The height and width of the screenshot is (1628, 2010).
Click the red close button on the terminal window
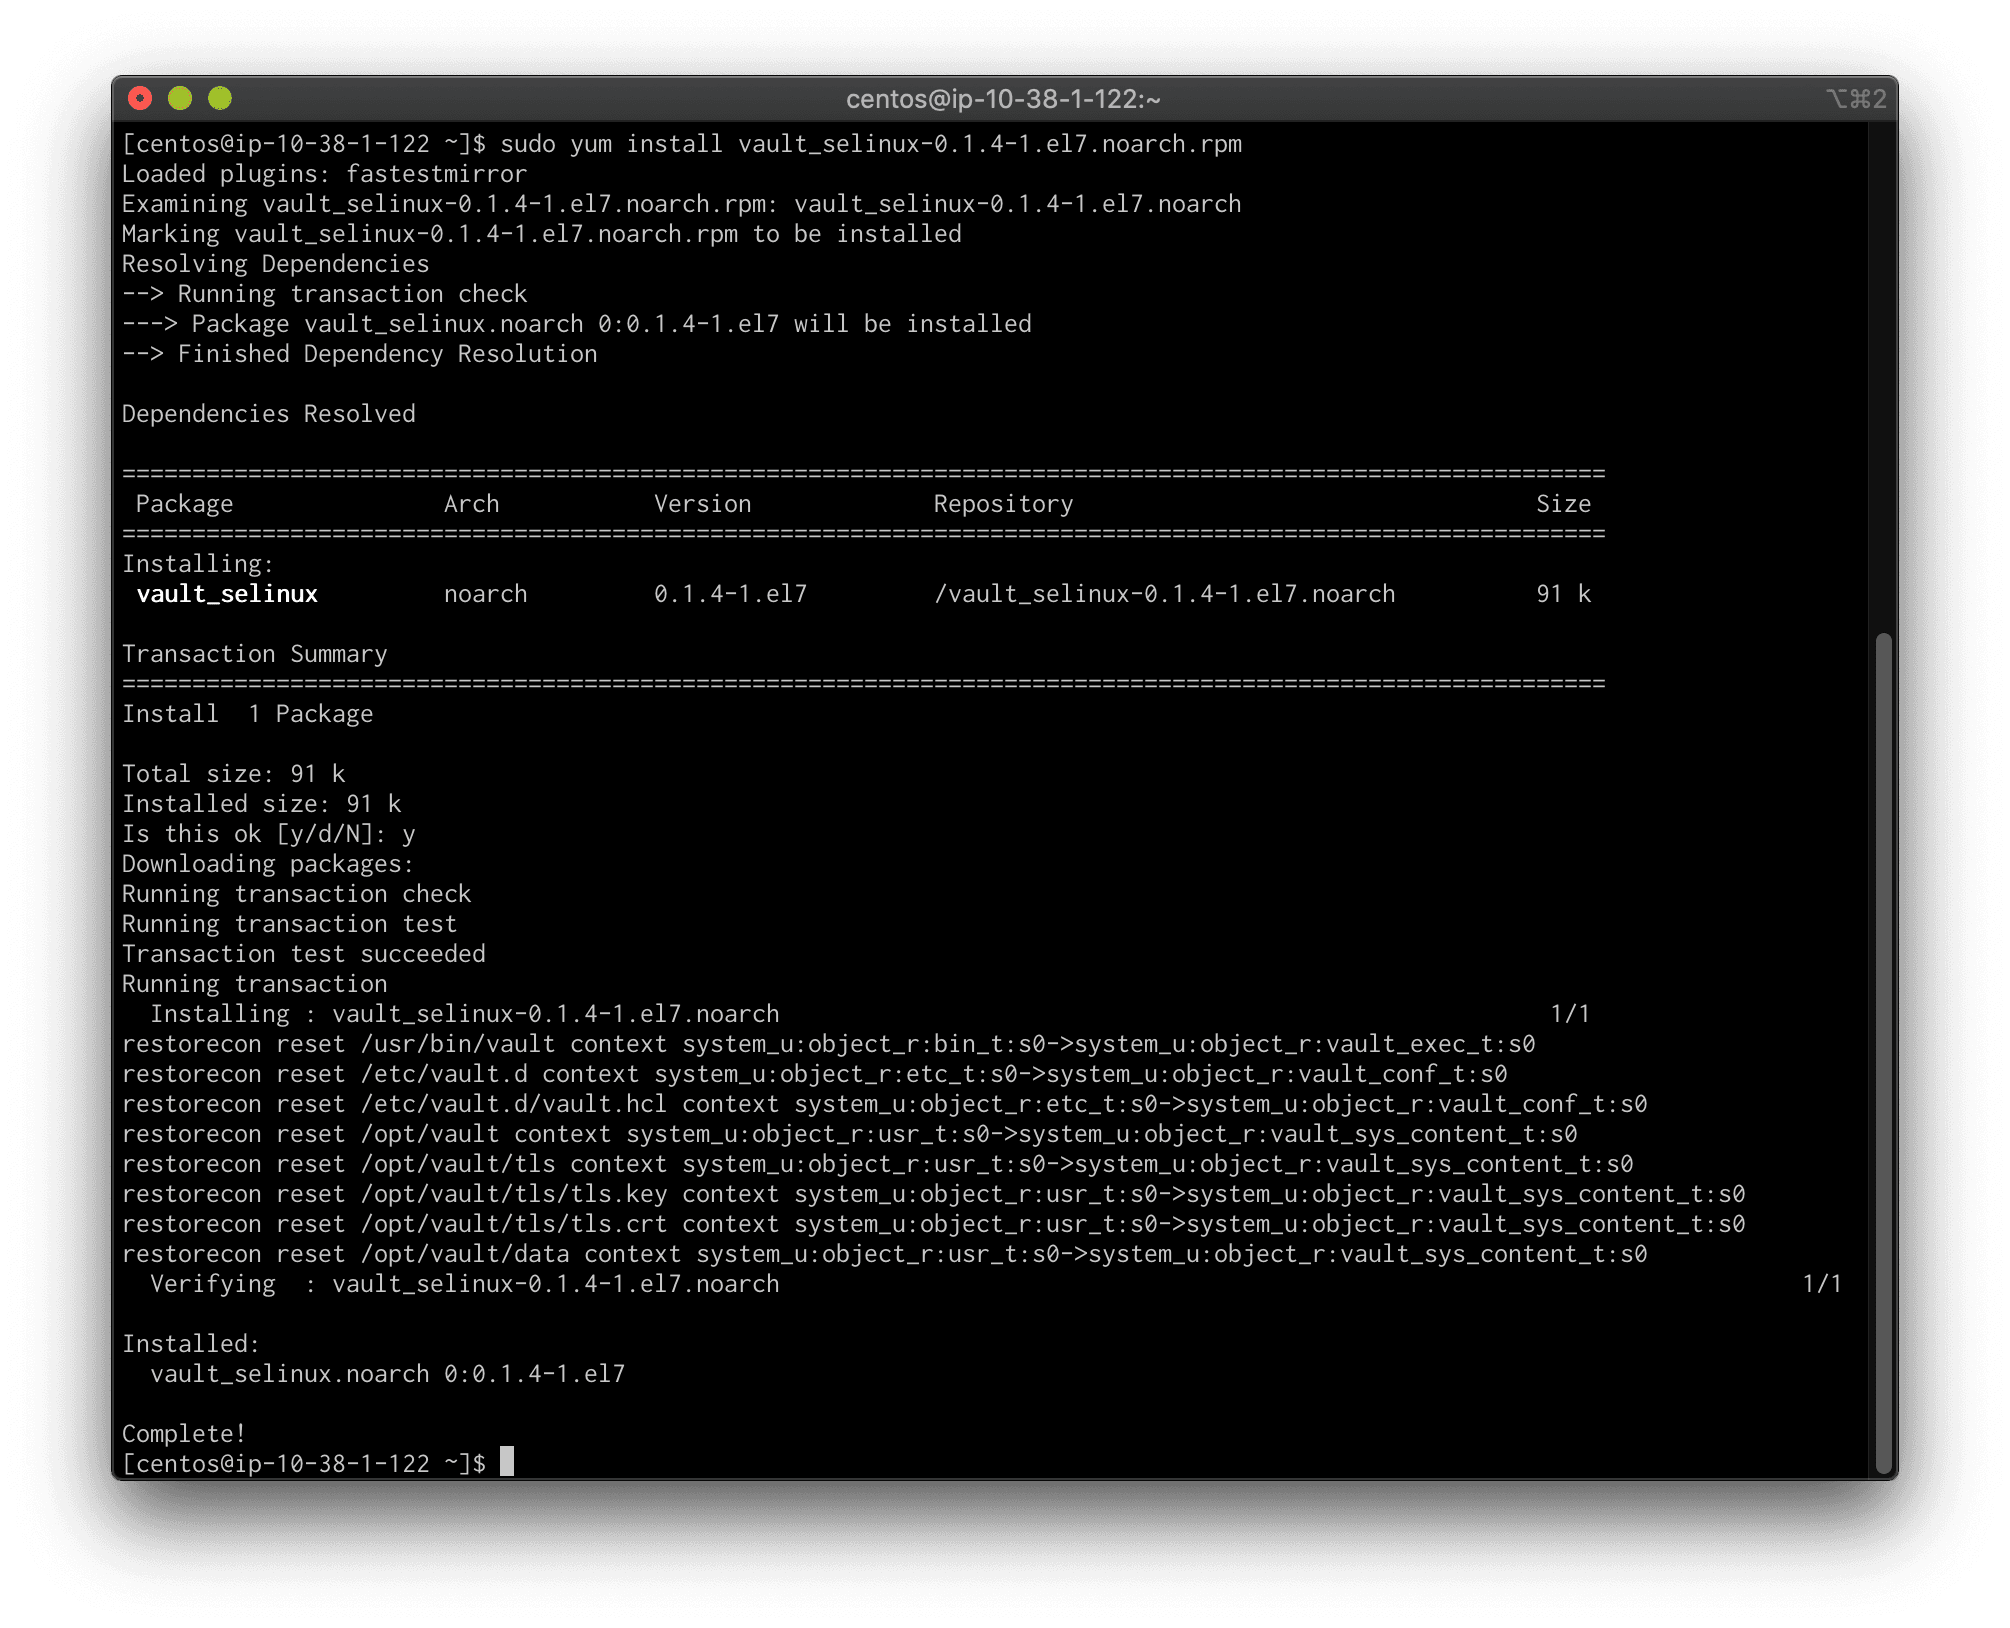pyautogui.click(x=141, y=98)
